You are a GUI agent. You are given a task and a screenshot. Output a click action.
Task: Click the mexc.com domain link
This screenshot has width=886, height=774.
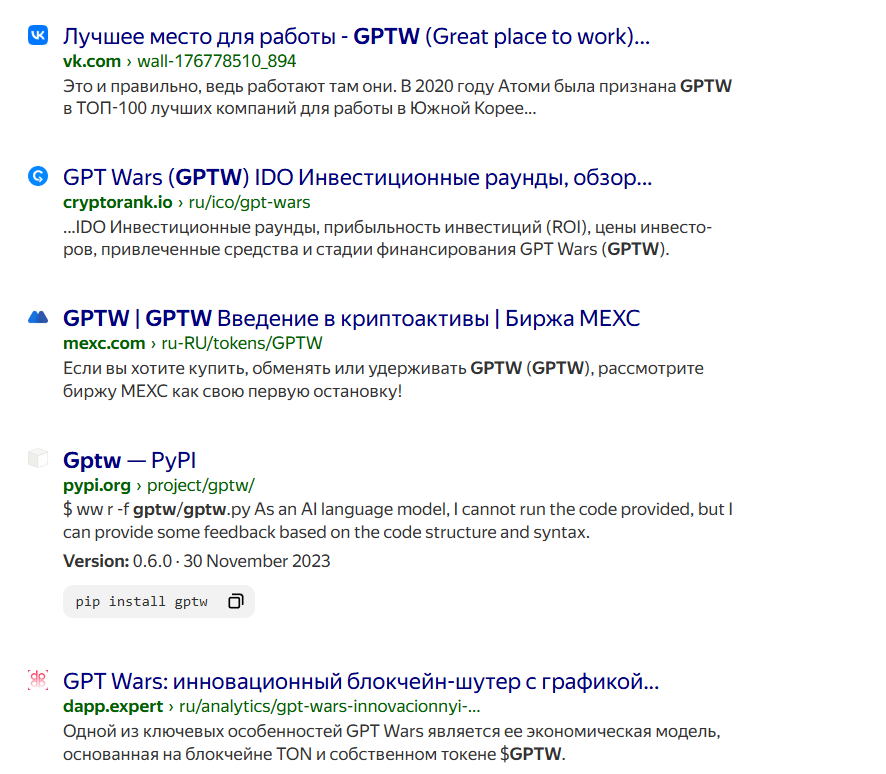pyautogui.click(x=104, y=343)
